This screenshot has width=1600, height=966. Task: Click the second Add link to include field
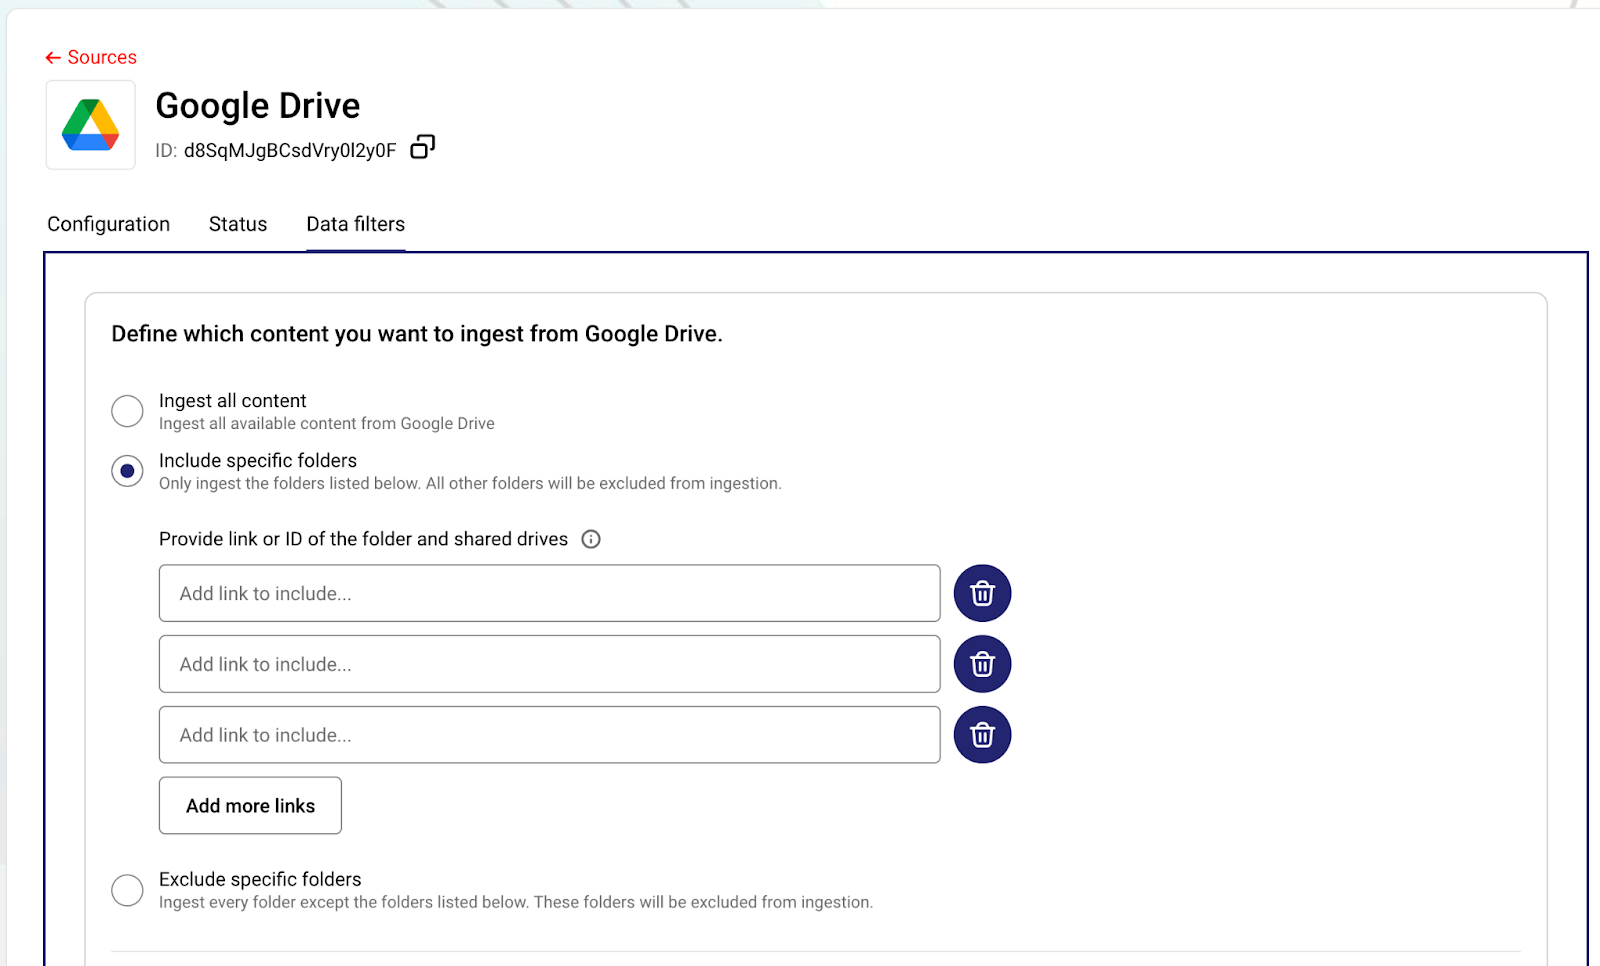[549, 665]
